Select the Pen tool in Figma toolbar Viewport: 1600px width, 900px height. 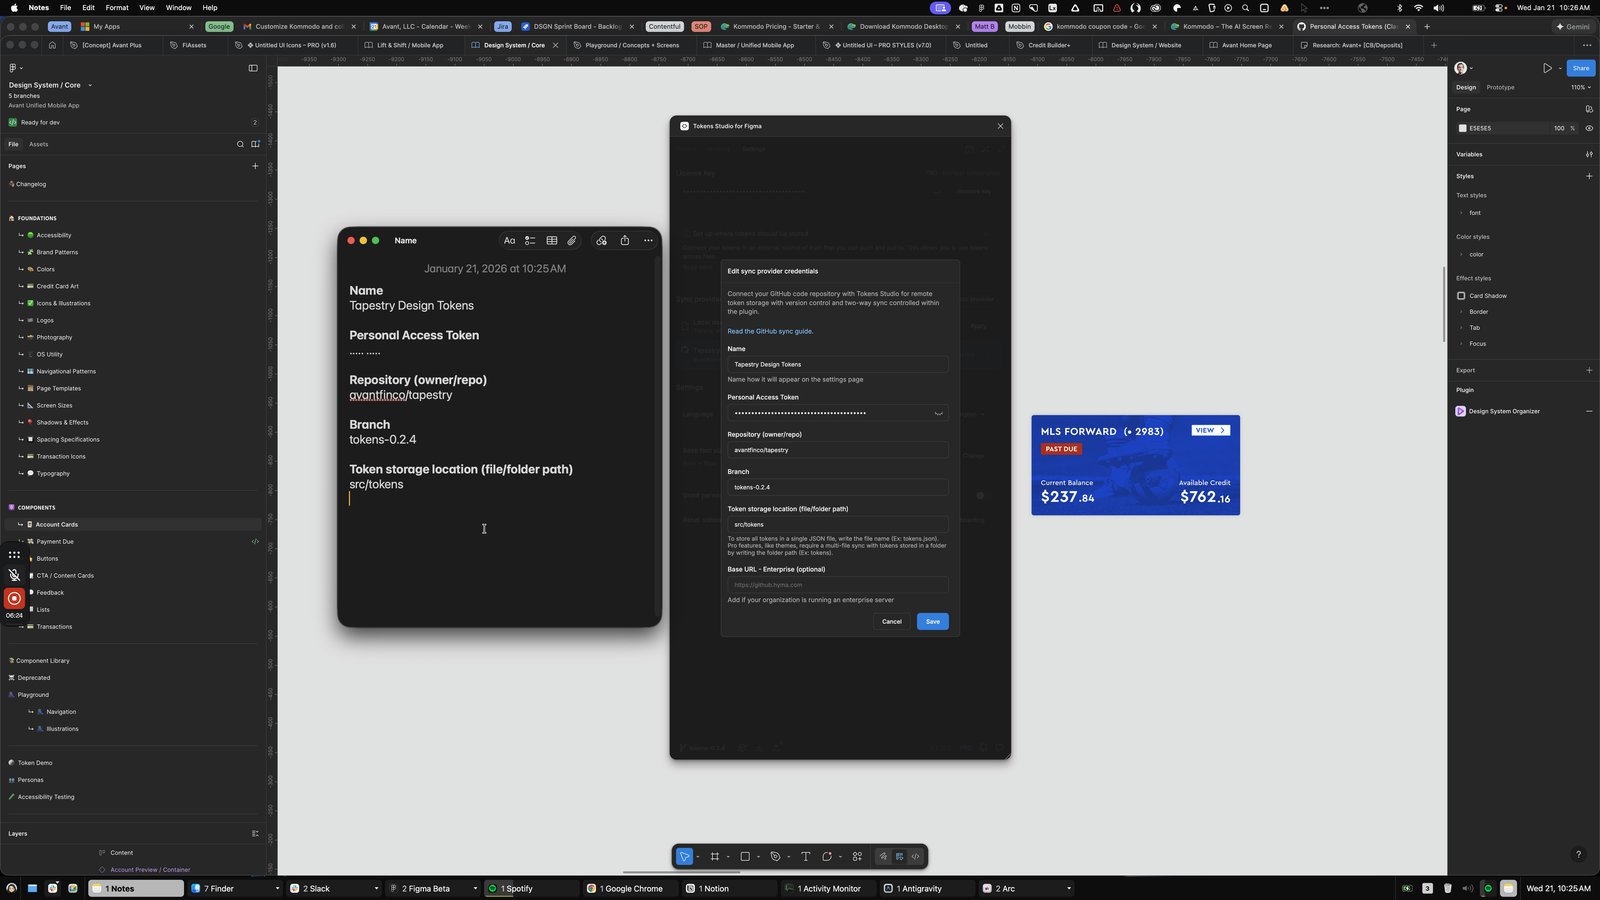[x=775, y=857]
